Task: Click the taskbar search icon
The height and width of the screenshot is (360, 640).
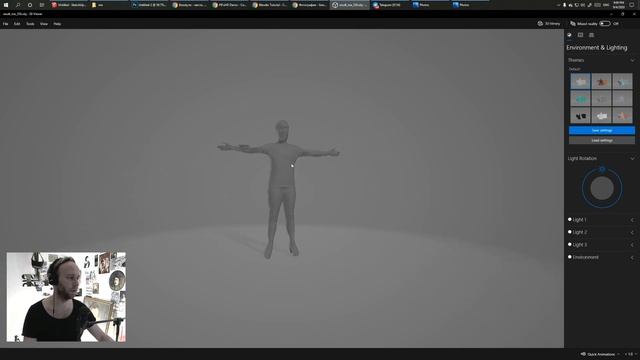Action: [x=18, y=5]
